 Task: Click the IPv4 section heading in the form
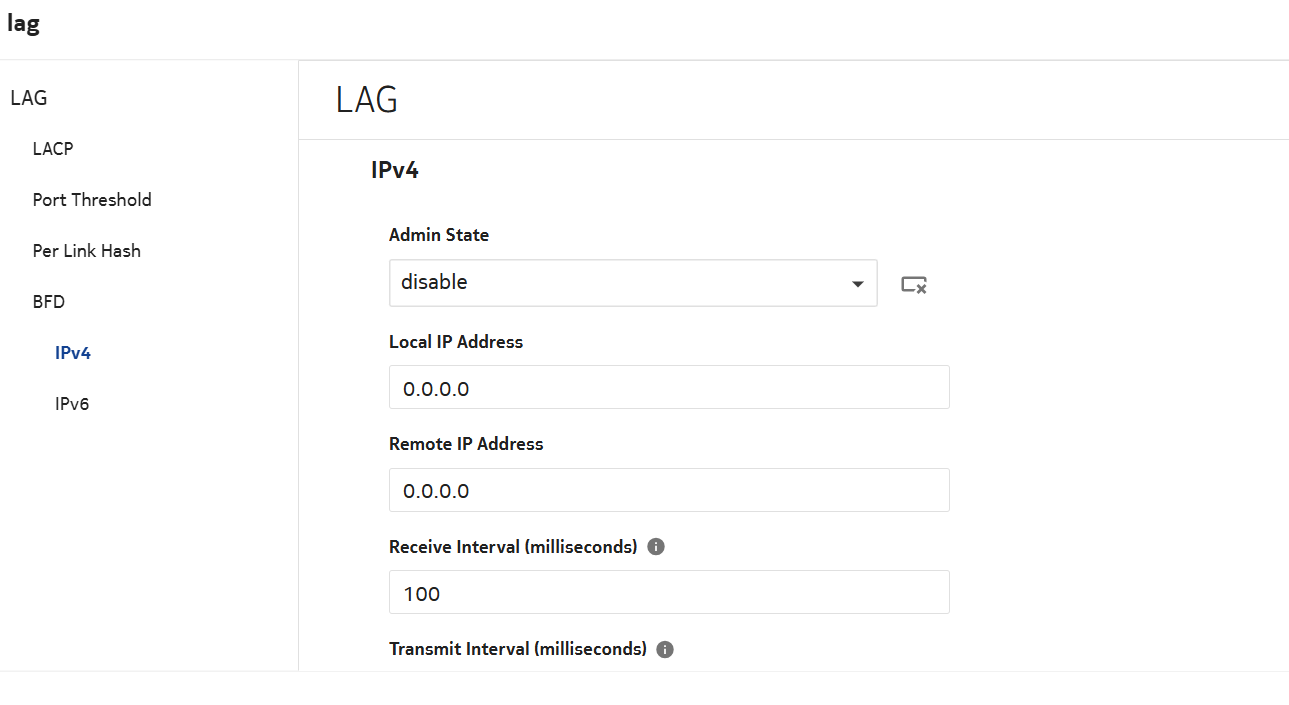click(394, 170)
